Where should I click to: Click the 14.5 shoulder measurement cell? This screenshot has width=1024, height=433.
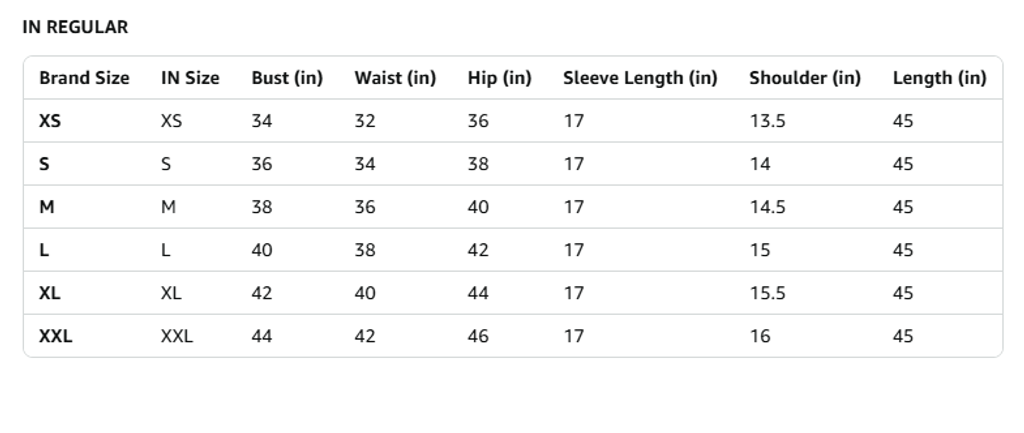tap(767, 207)
